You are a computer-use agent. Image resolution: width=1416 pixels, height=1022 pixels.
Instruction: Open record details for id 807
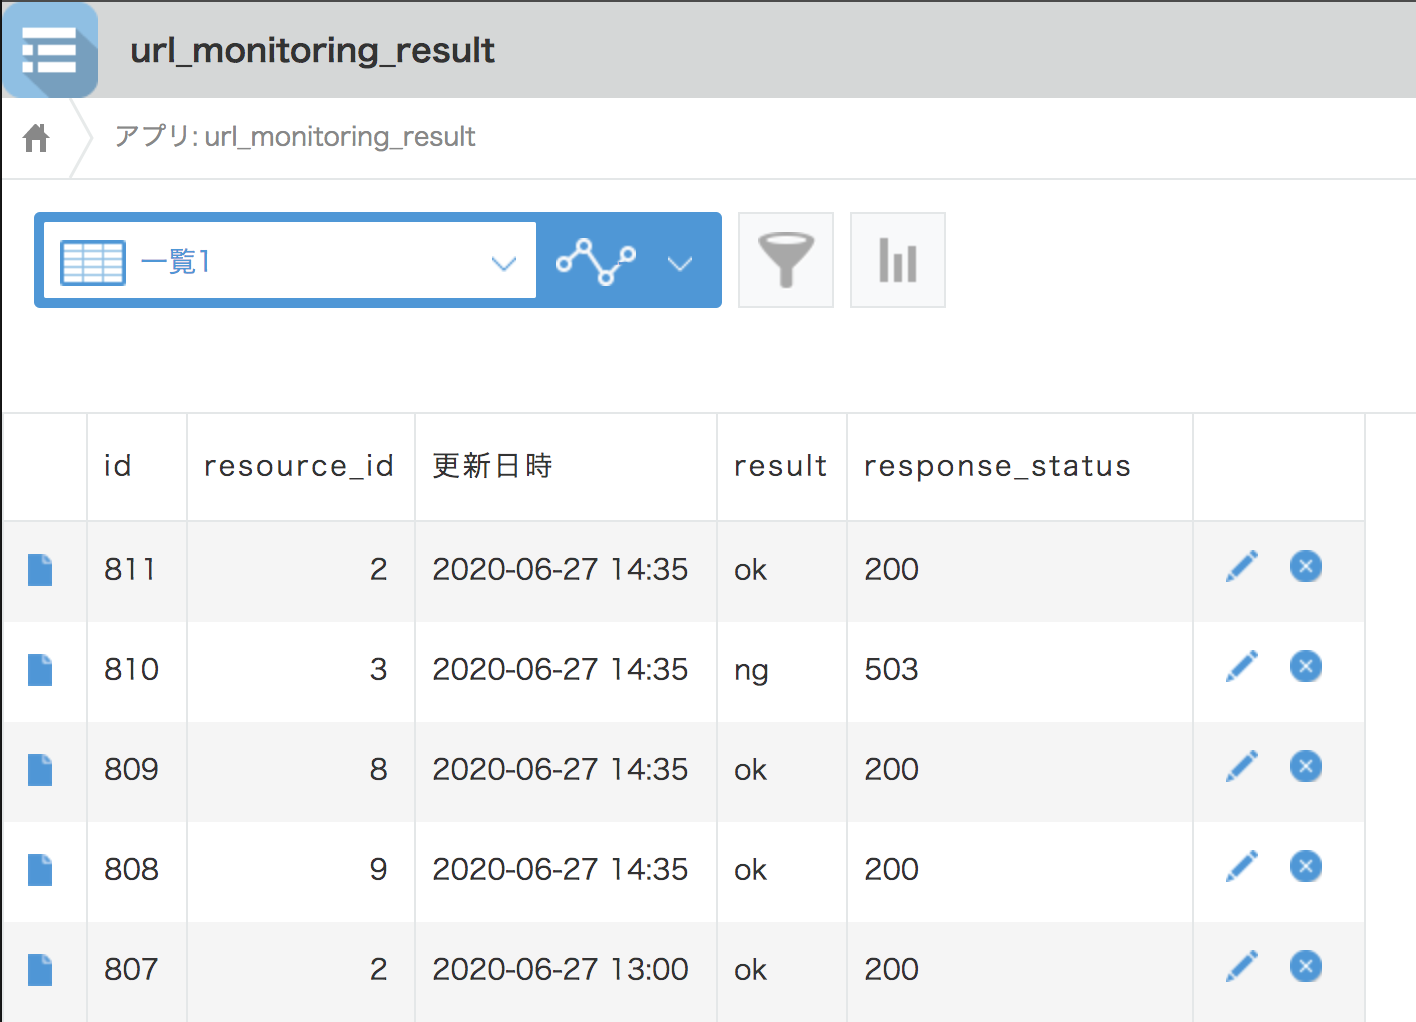coord(40,970)
